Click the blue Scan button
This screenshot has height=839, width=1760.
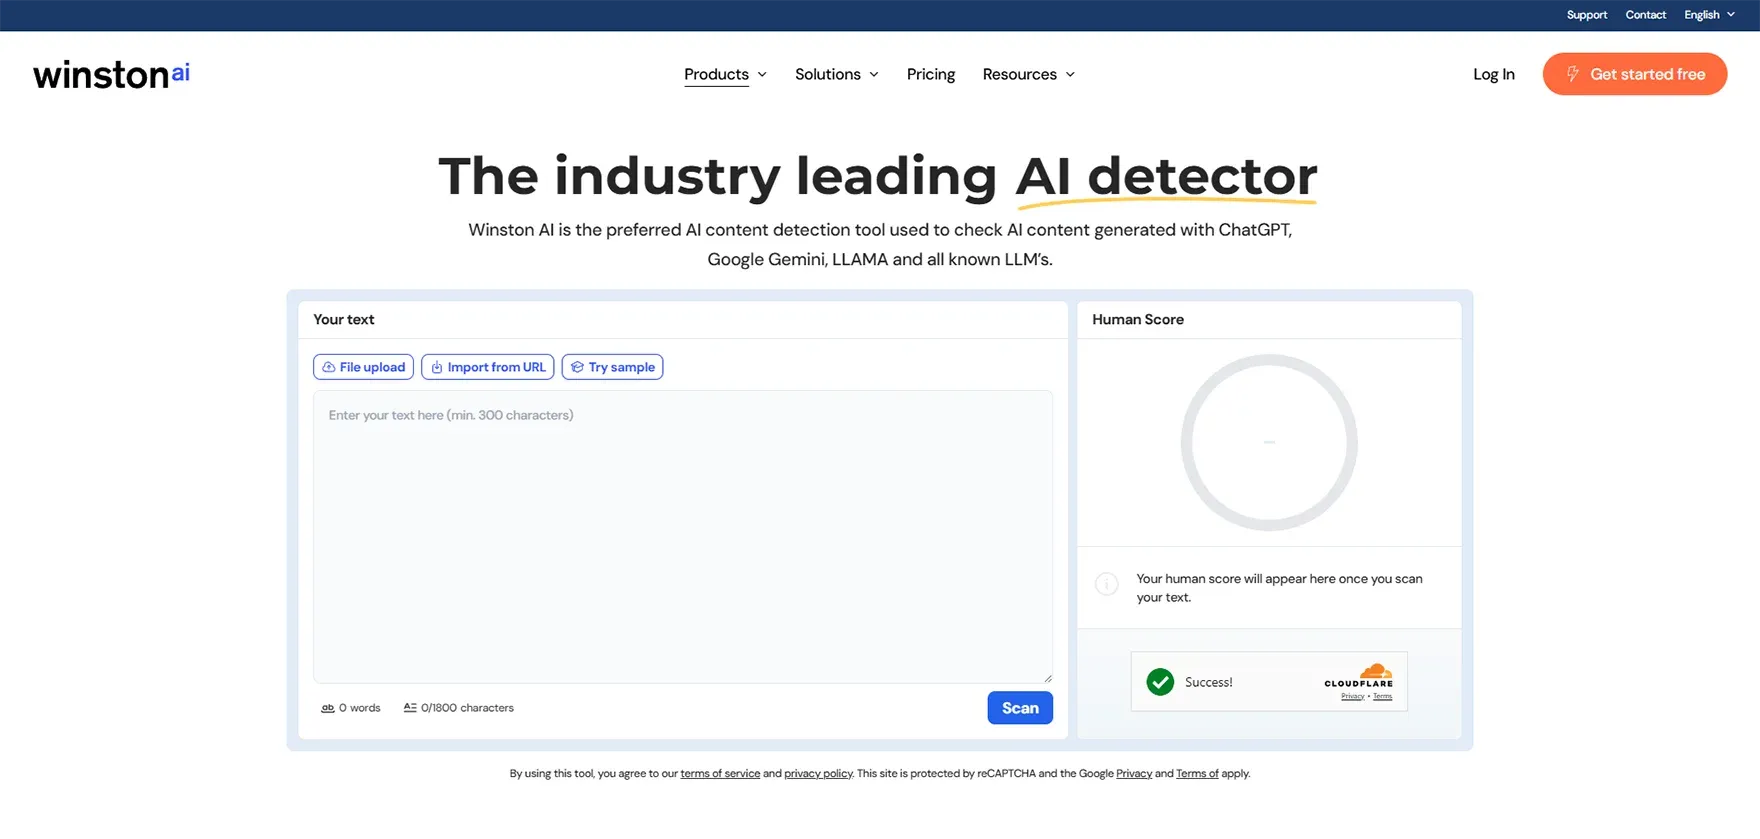point(1020,708)
